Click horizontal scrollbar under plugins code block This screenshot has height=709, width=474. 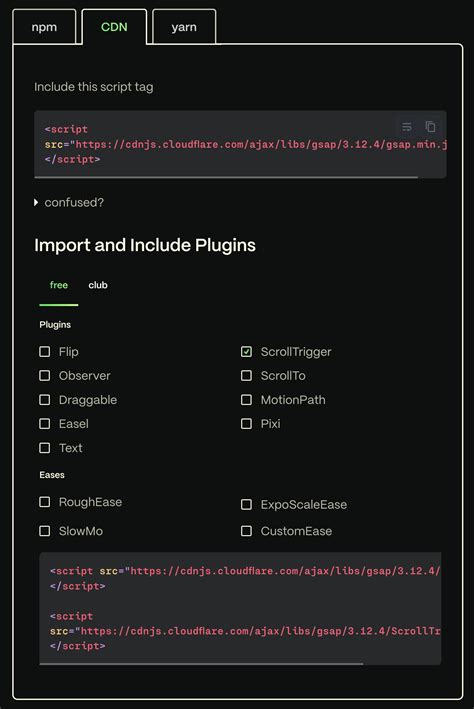click(201, 664)
